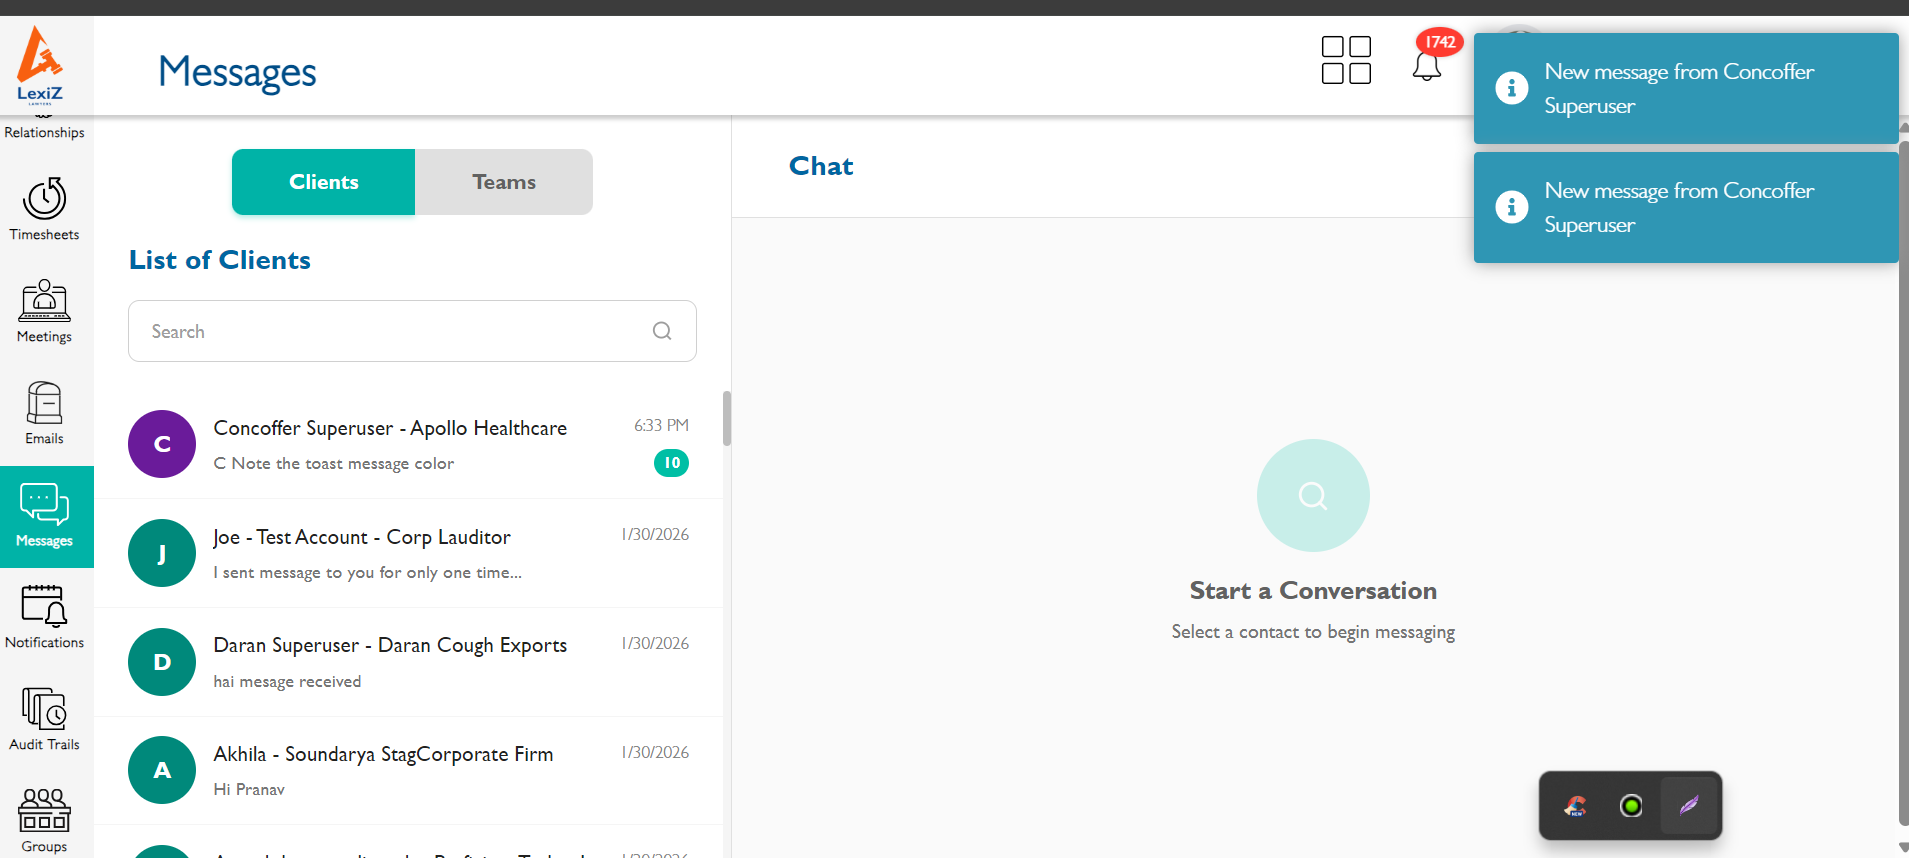Click the purple feather extension icon
Image resolution: width=1909 pixels, height=858 pixels.
(x=1689, y=806)
